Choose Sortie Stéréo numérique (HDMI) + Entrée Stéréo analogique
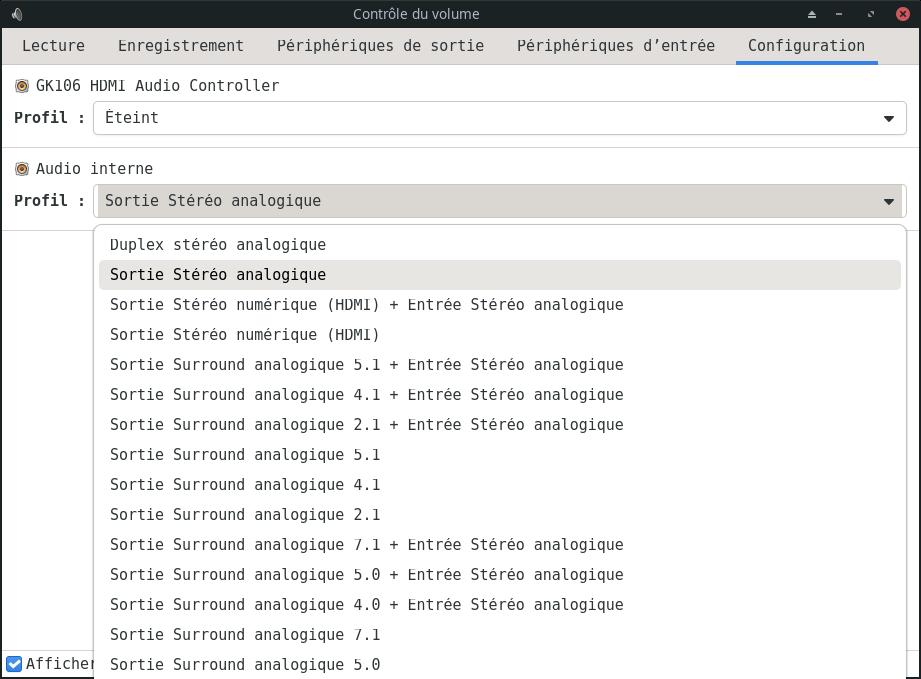 [x=500, y=305]
